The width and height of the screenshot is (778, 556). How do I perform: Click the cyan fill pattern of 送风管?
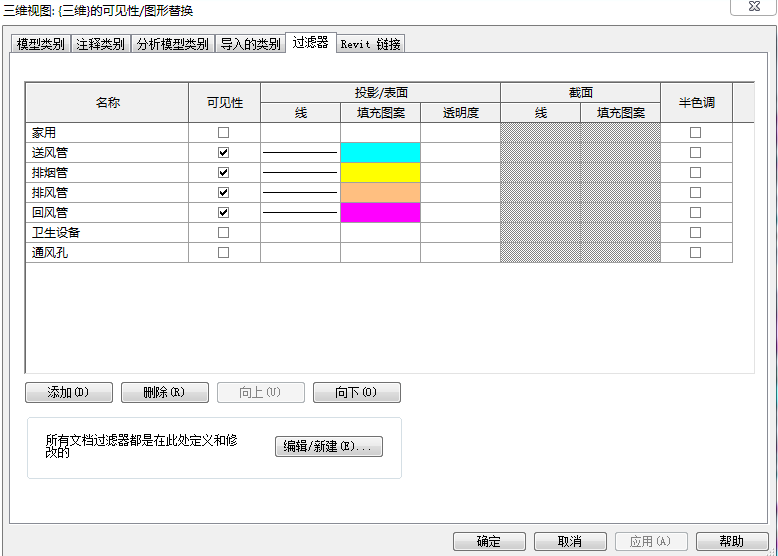point(380,152)
